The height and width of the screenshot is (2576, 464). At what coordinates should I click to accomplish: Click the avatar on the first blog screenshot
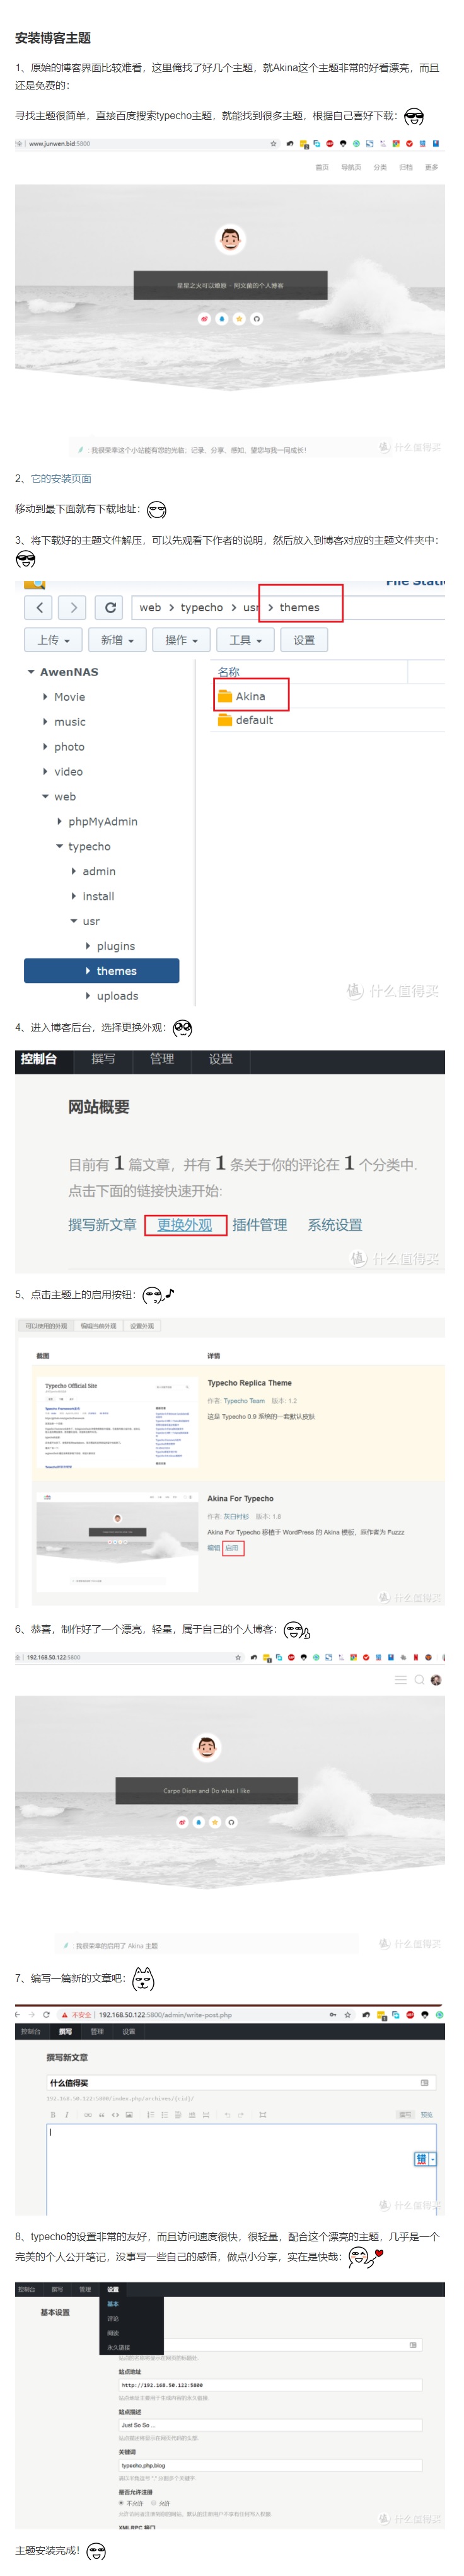231,239
